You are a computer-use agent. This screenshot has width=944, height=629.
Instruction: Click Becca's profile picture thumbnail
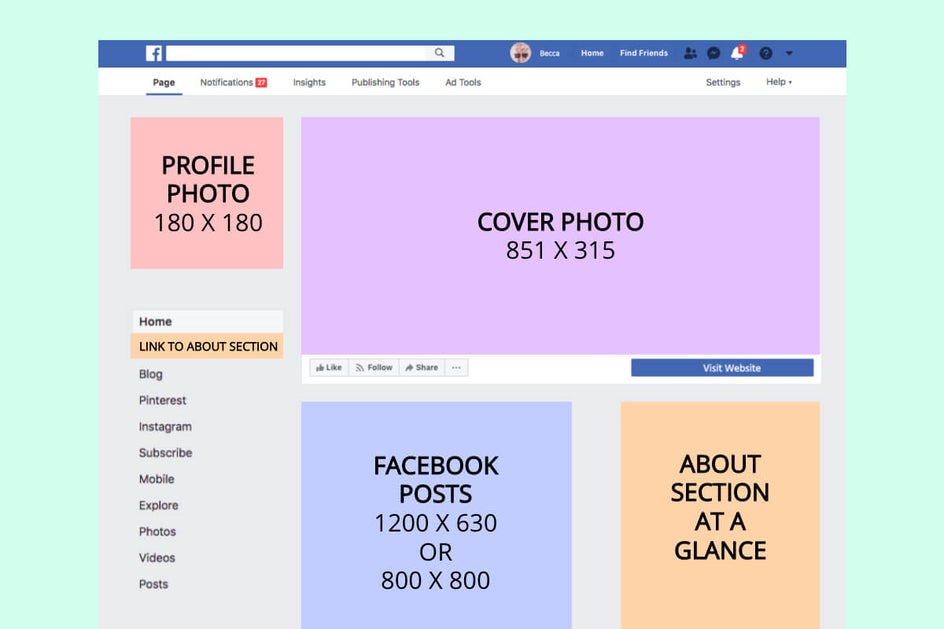[x=520, y=53]
